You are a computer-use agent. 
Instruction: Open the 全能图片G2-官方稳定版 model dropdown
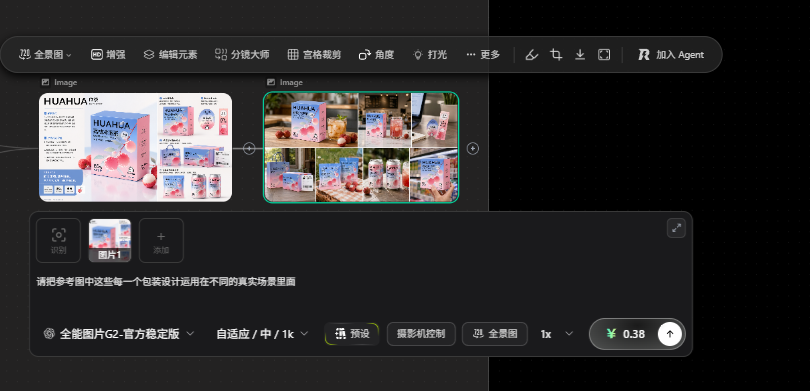tap(119, 334)
